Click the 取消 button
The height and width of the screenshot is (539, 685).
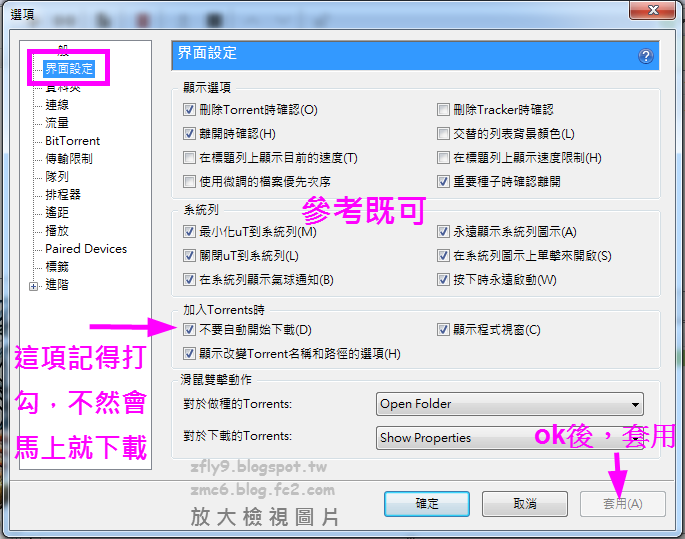point(525,504)
